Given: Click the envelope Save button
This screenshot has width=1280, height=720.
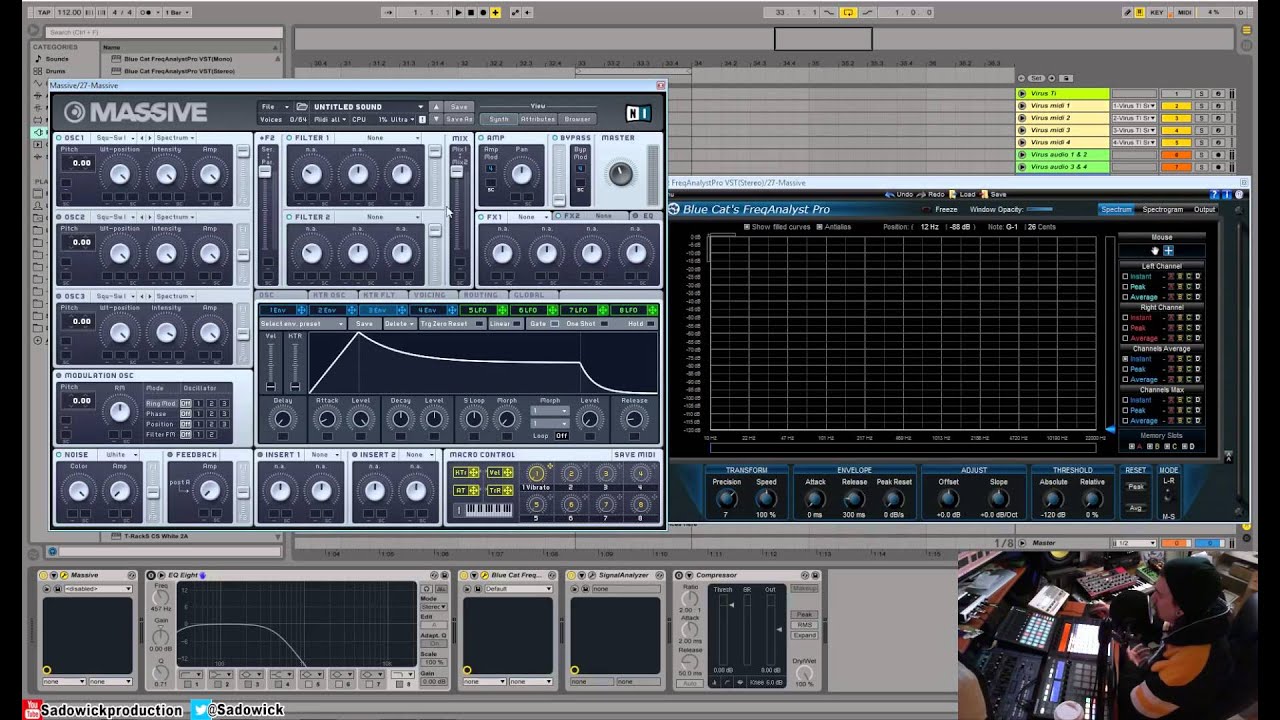Looking at the screenshot, I should click(364, 324).
